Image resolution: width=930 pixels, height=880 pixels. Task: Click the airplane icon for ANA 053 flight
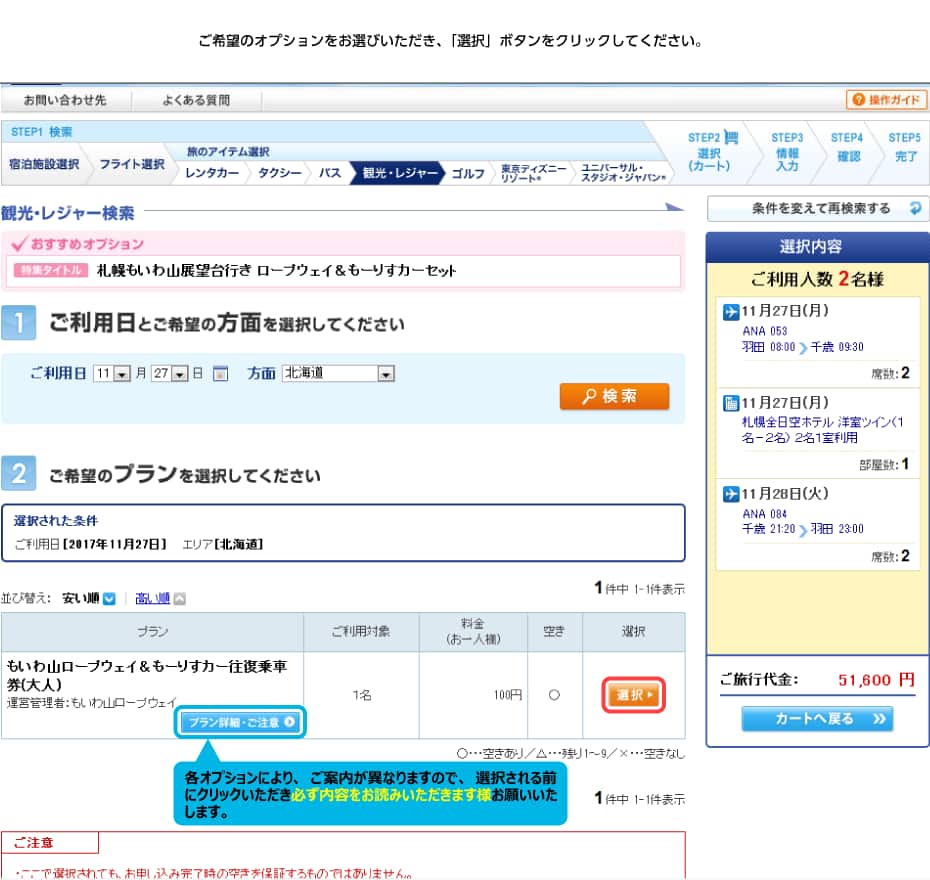tap(731, 312)
